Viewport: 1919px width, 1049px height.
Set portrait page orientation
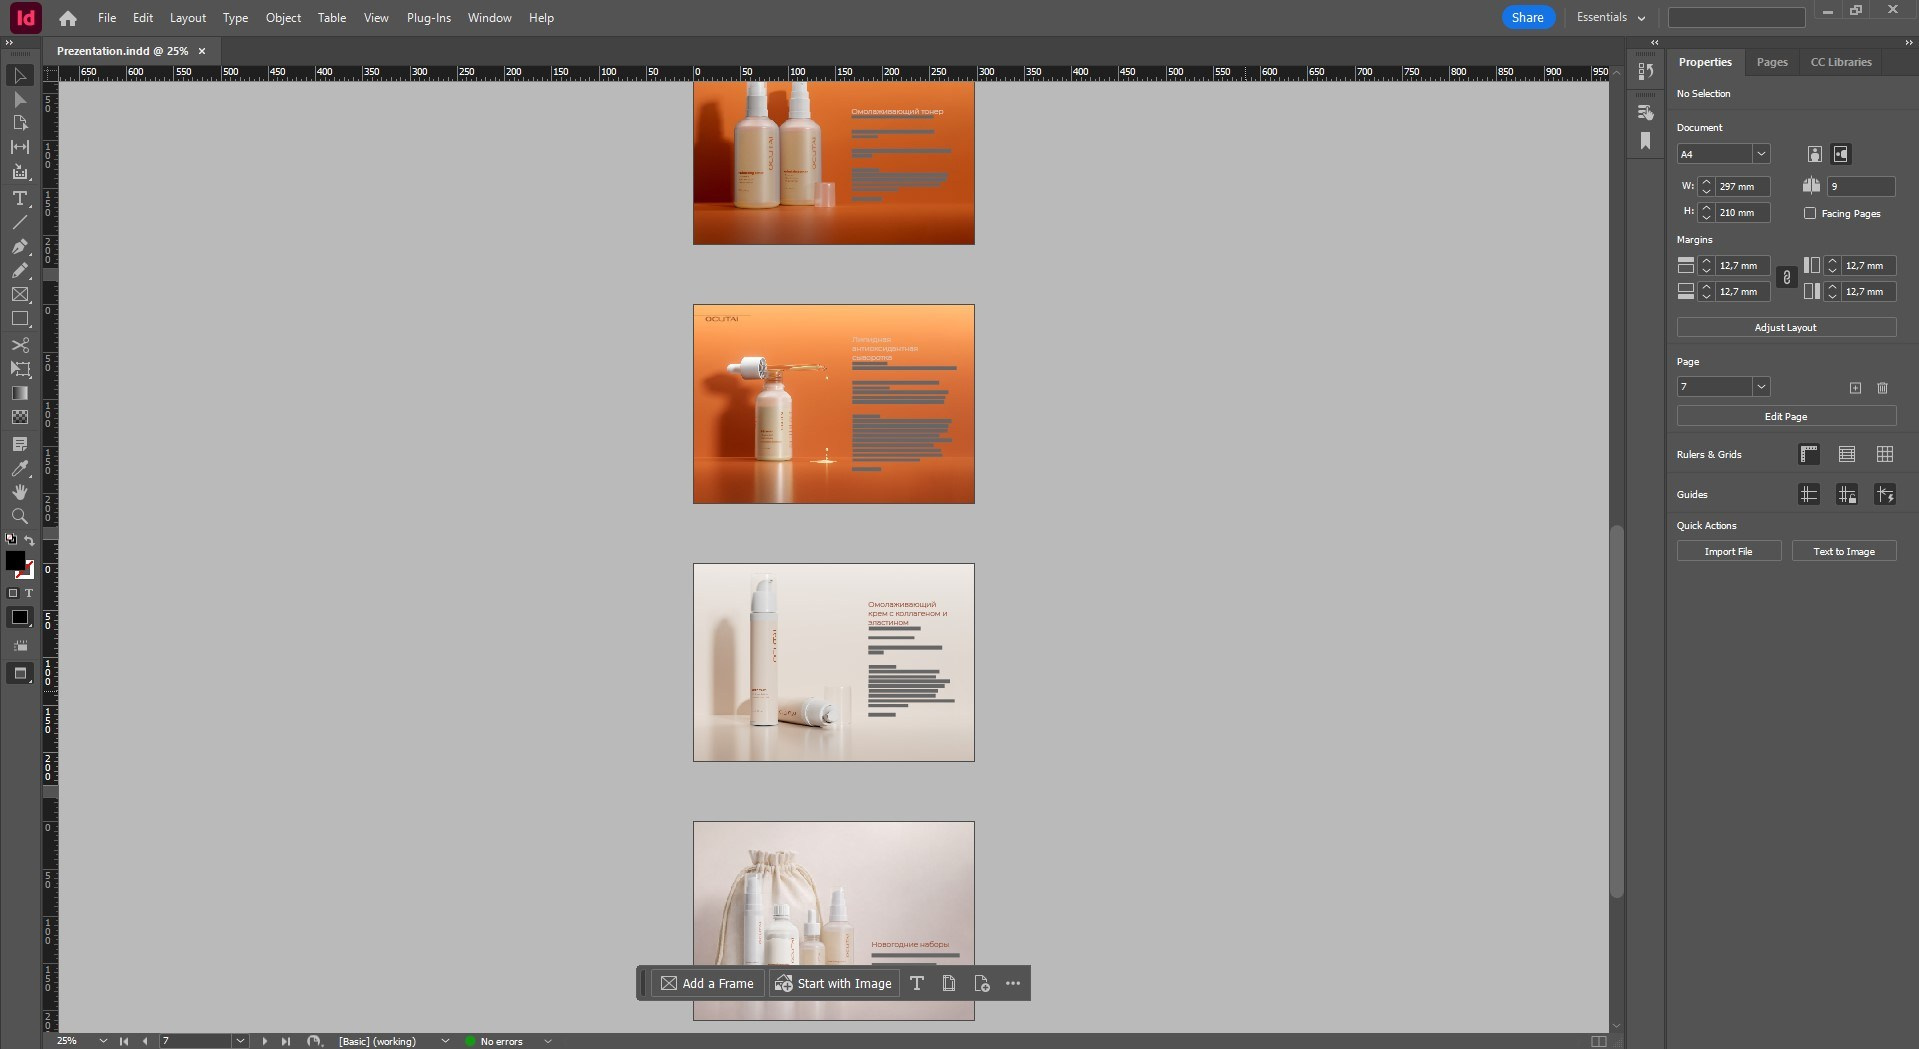(1814, 154)
